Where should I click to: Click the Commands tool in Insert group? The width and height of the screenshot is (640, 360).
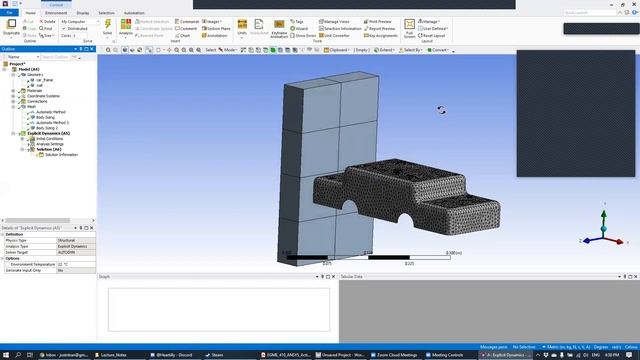click(187, 22)
